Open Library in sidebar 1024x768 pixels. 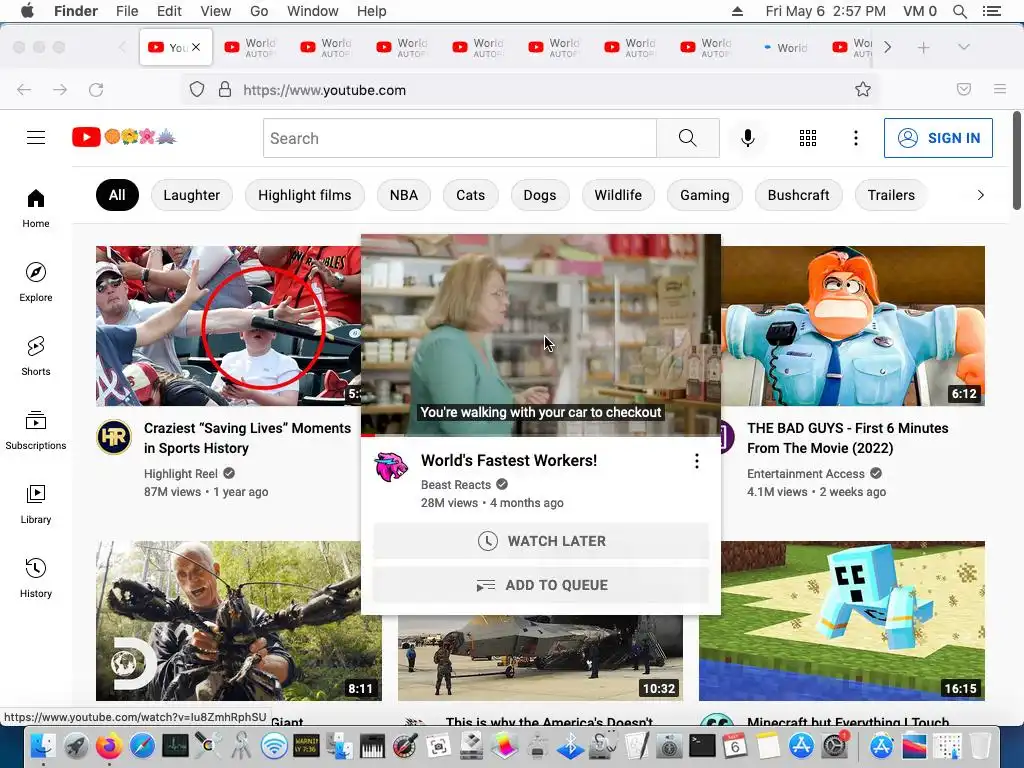point(36,504)
